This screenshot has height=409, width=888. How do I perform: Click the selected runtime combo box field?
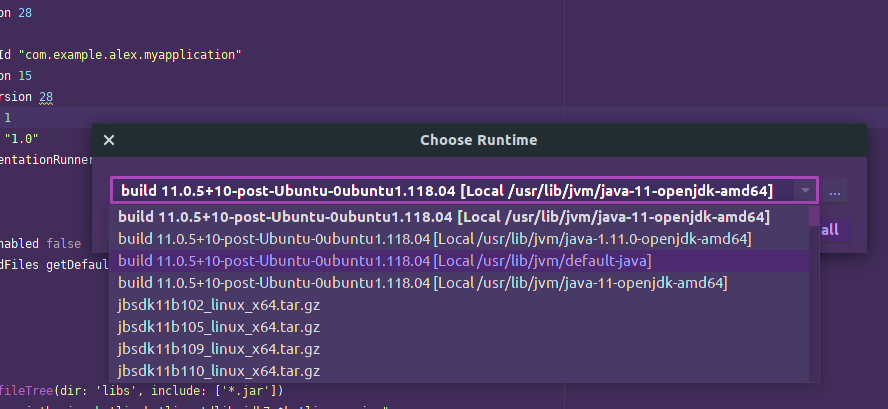click(x=464, y=190)
